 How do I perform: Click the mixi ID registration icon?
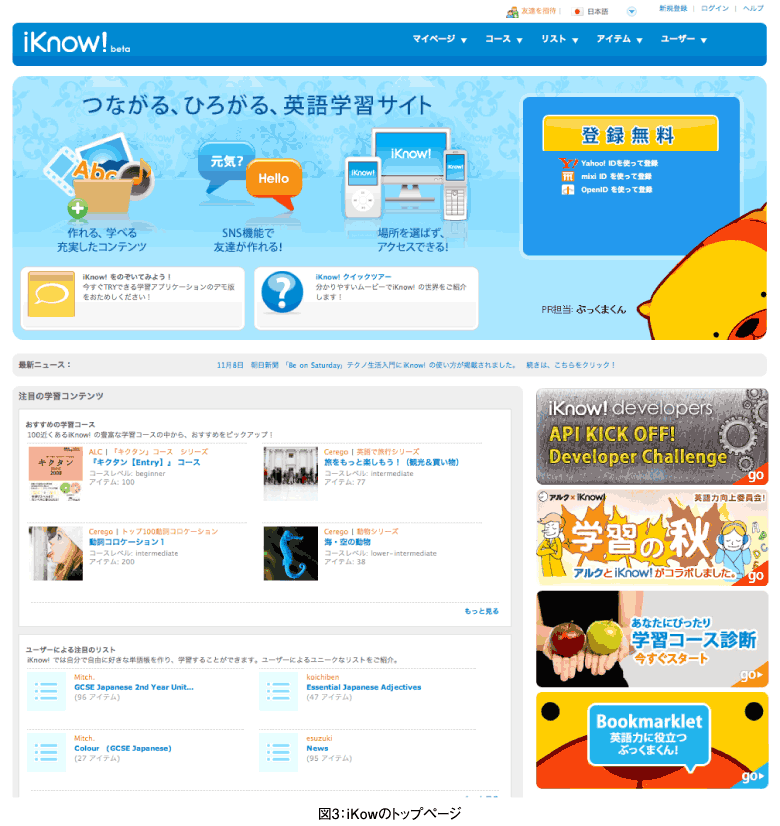[x=567, y=176]
